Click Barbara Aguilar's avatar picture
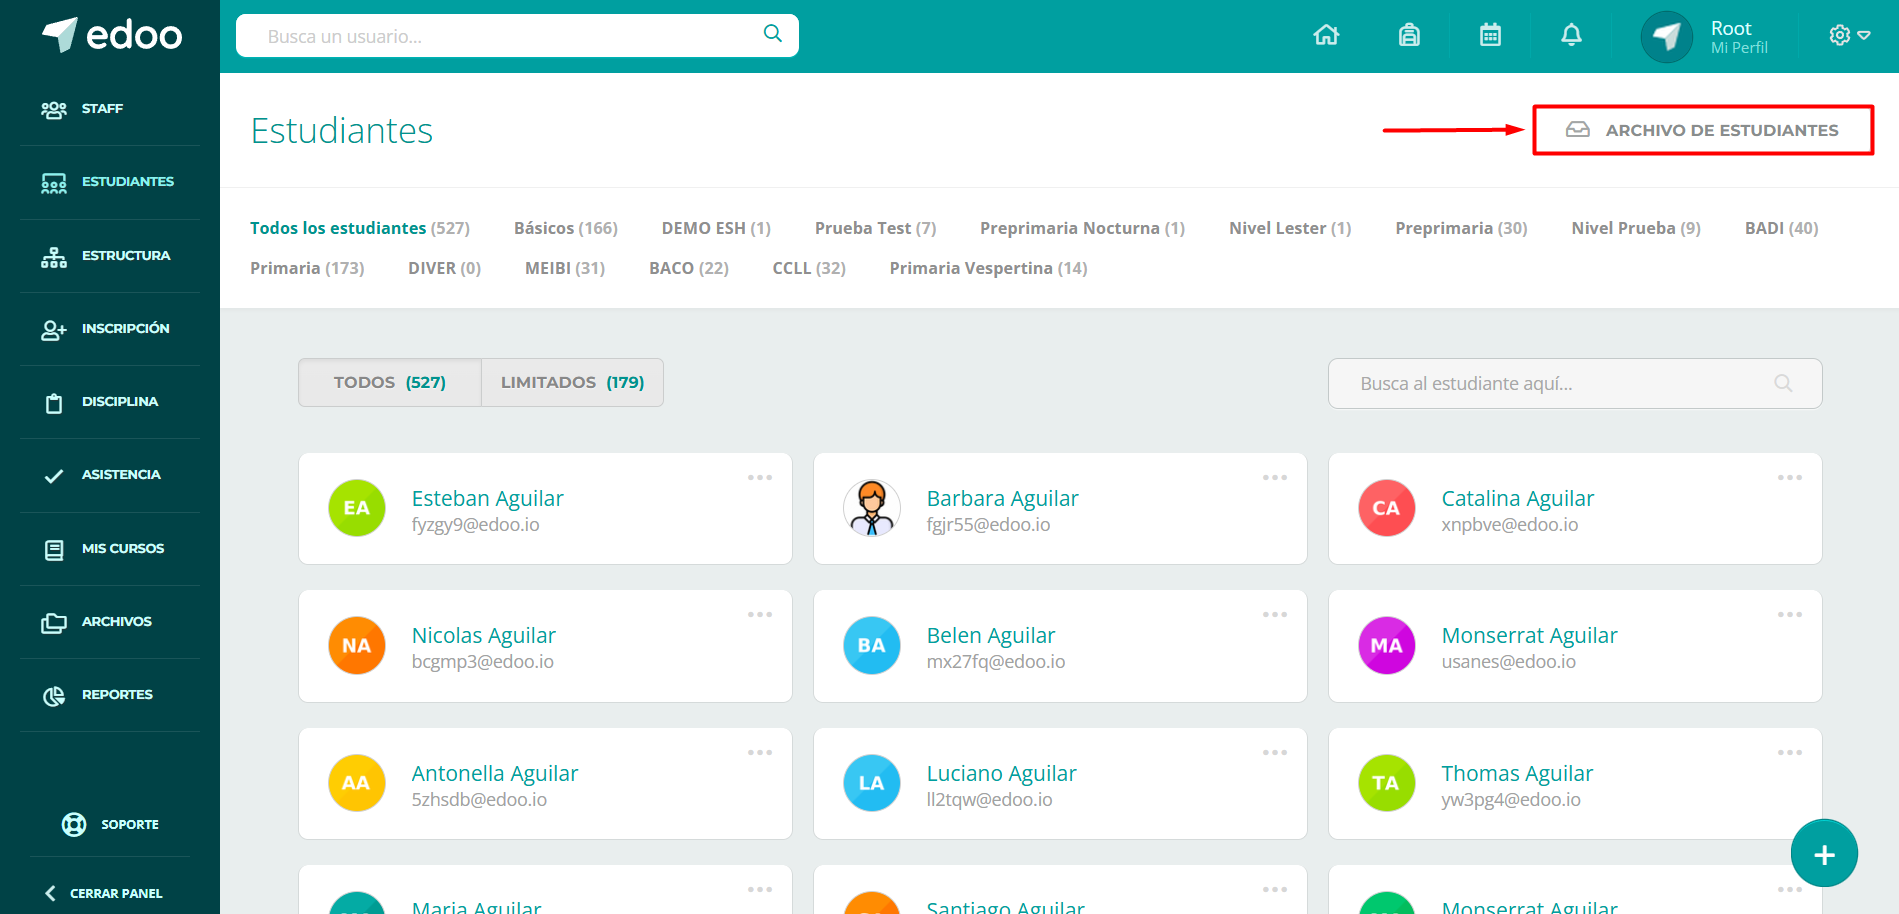Viewport: 1899px width, 914px height. (x=872, y=508)
